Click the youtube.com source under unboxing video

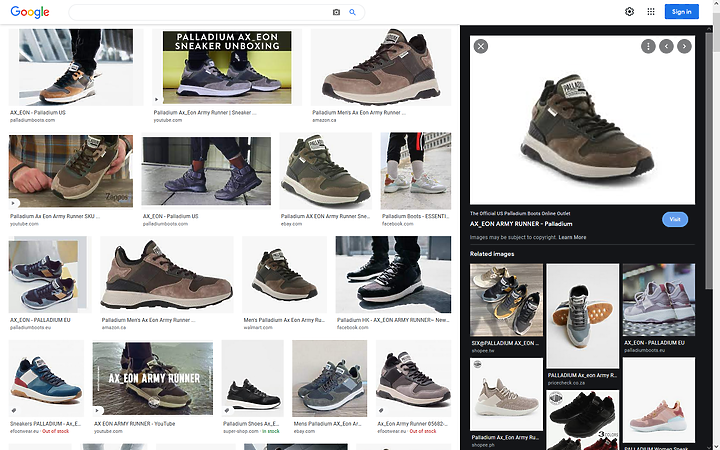click(168, 120)
